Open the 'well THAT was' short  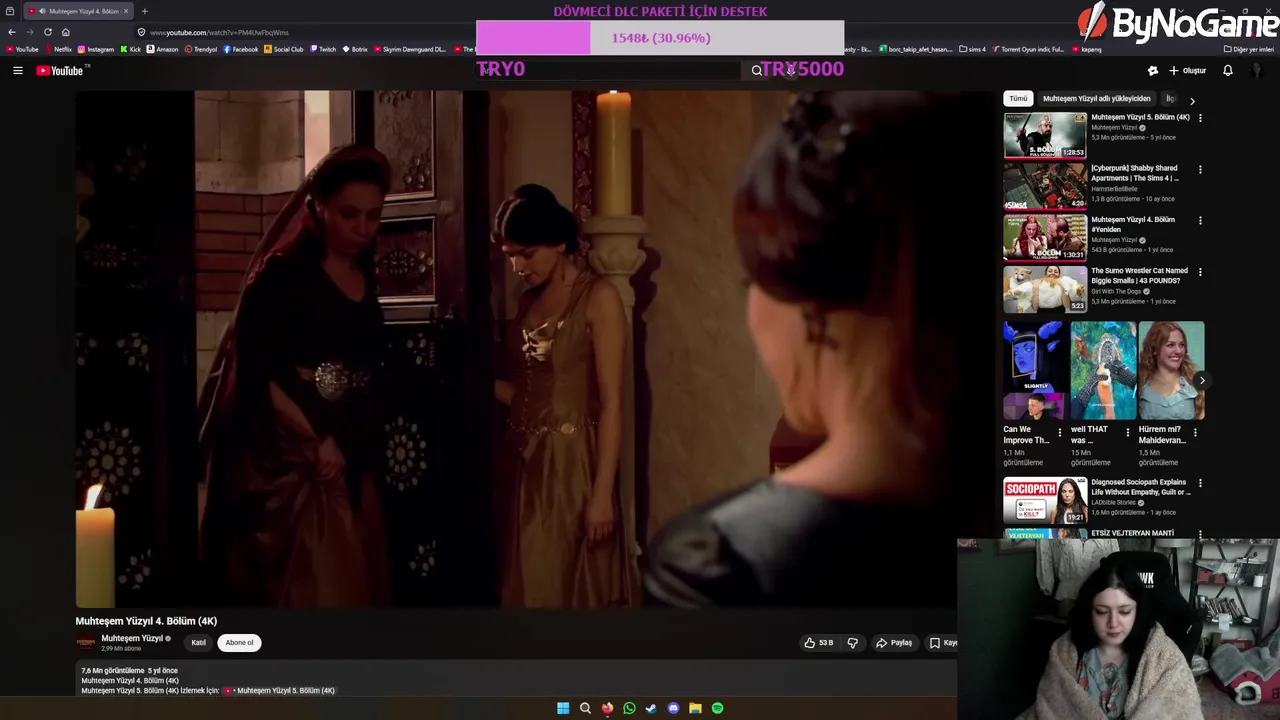click(x=1103, y=370)
